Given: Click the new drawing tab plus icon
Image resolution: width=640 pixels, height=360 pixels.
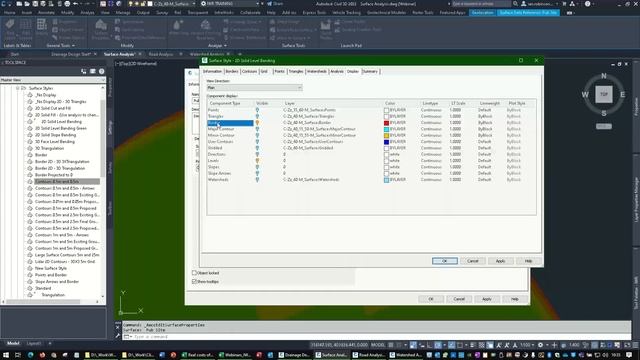Looking at the screenshot, I should (x=240, y=54).
